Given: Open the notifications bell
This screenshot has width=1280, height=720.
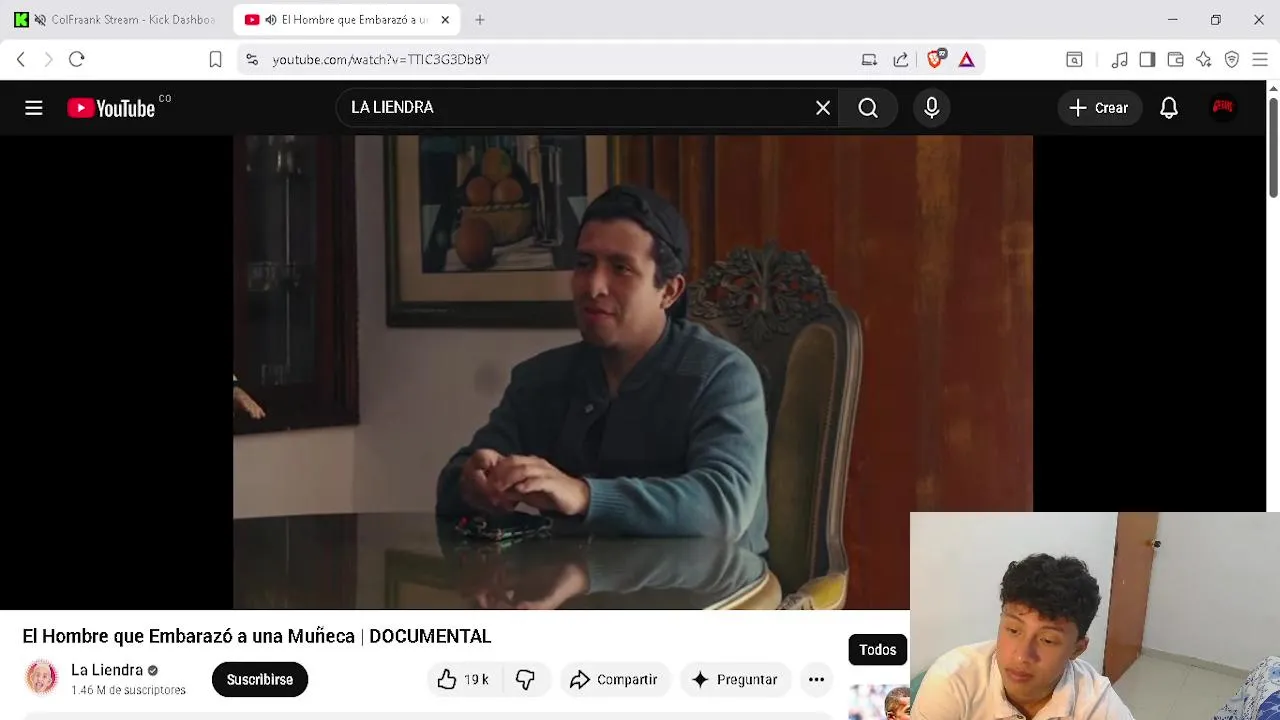Looking at the screenshot, I should (1169, 108).
